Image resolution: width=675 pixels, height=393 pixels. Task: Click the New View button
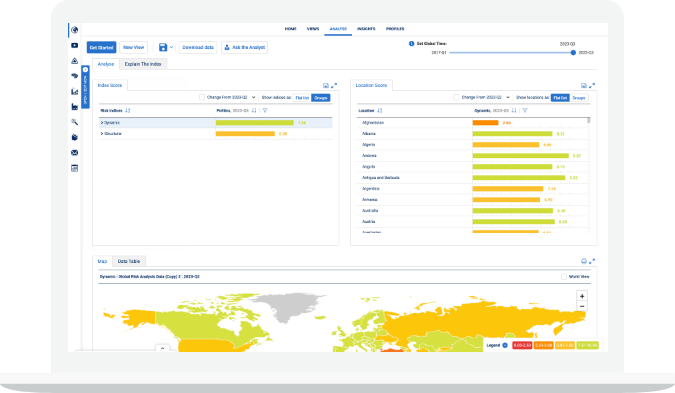pos(133,47)
